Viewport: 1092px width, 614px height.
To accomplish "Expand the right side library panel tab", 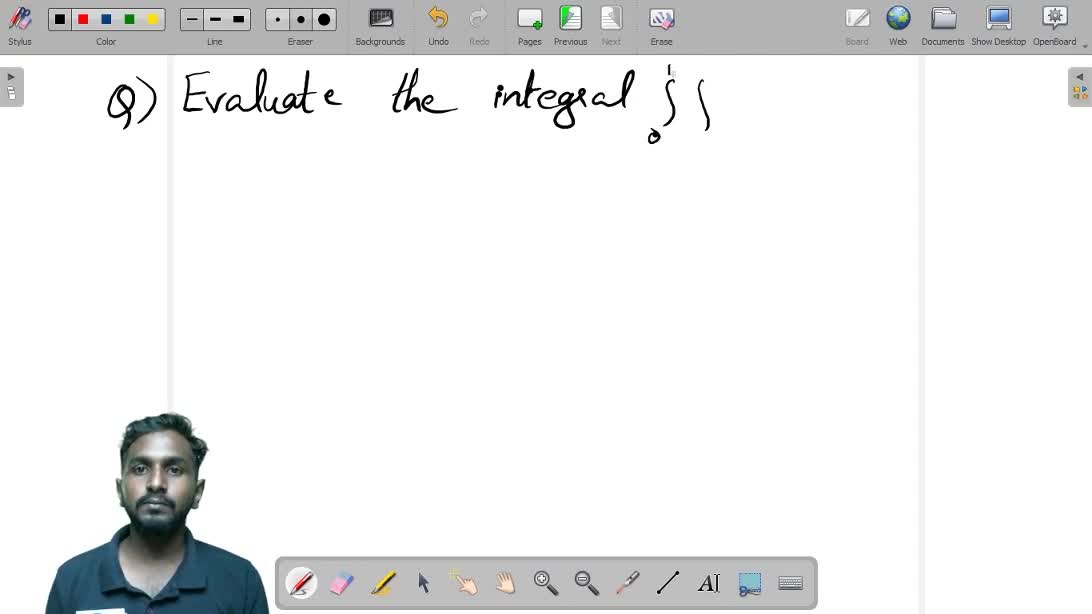I will [1080, 87].
